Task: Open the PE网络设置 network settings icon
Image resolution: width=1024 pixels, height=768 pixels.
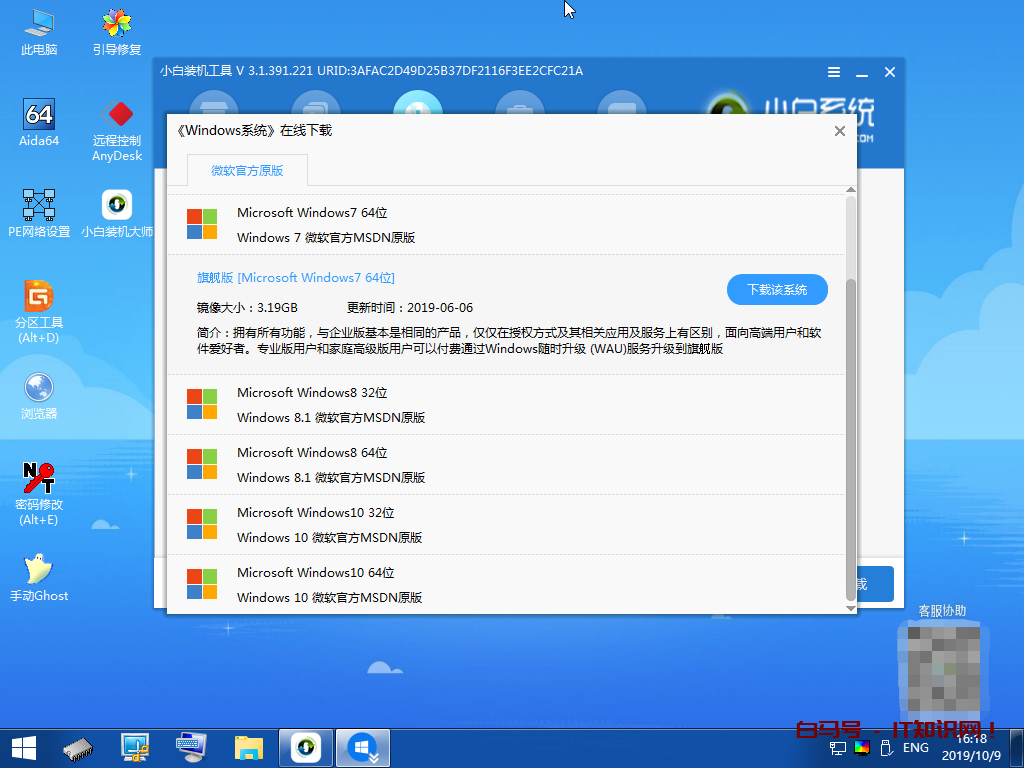Action: [x=39, y=211]
